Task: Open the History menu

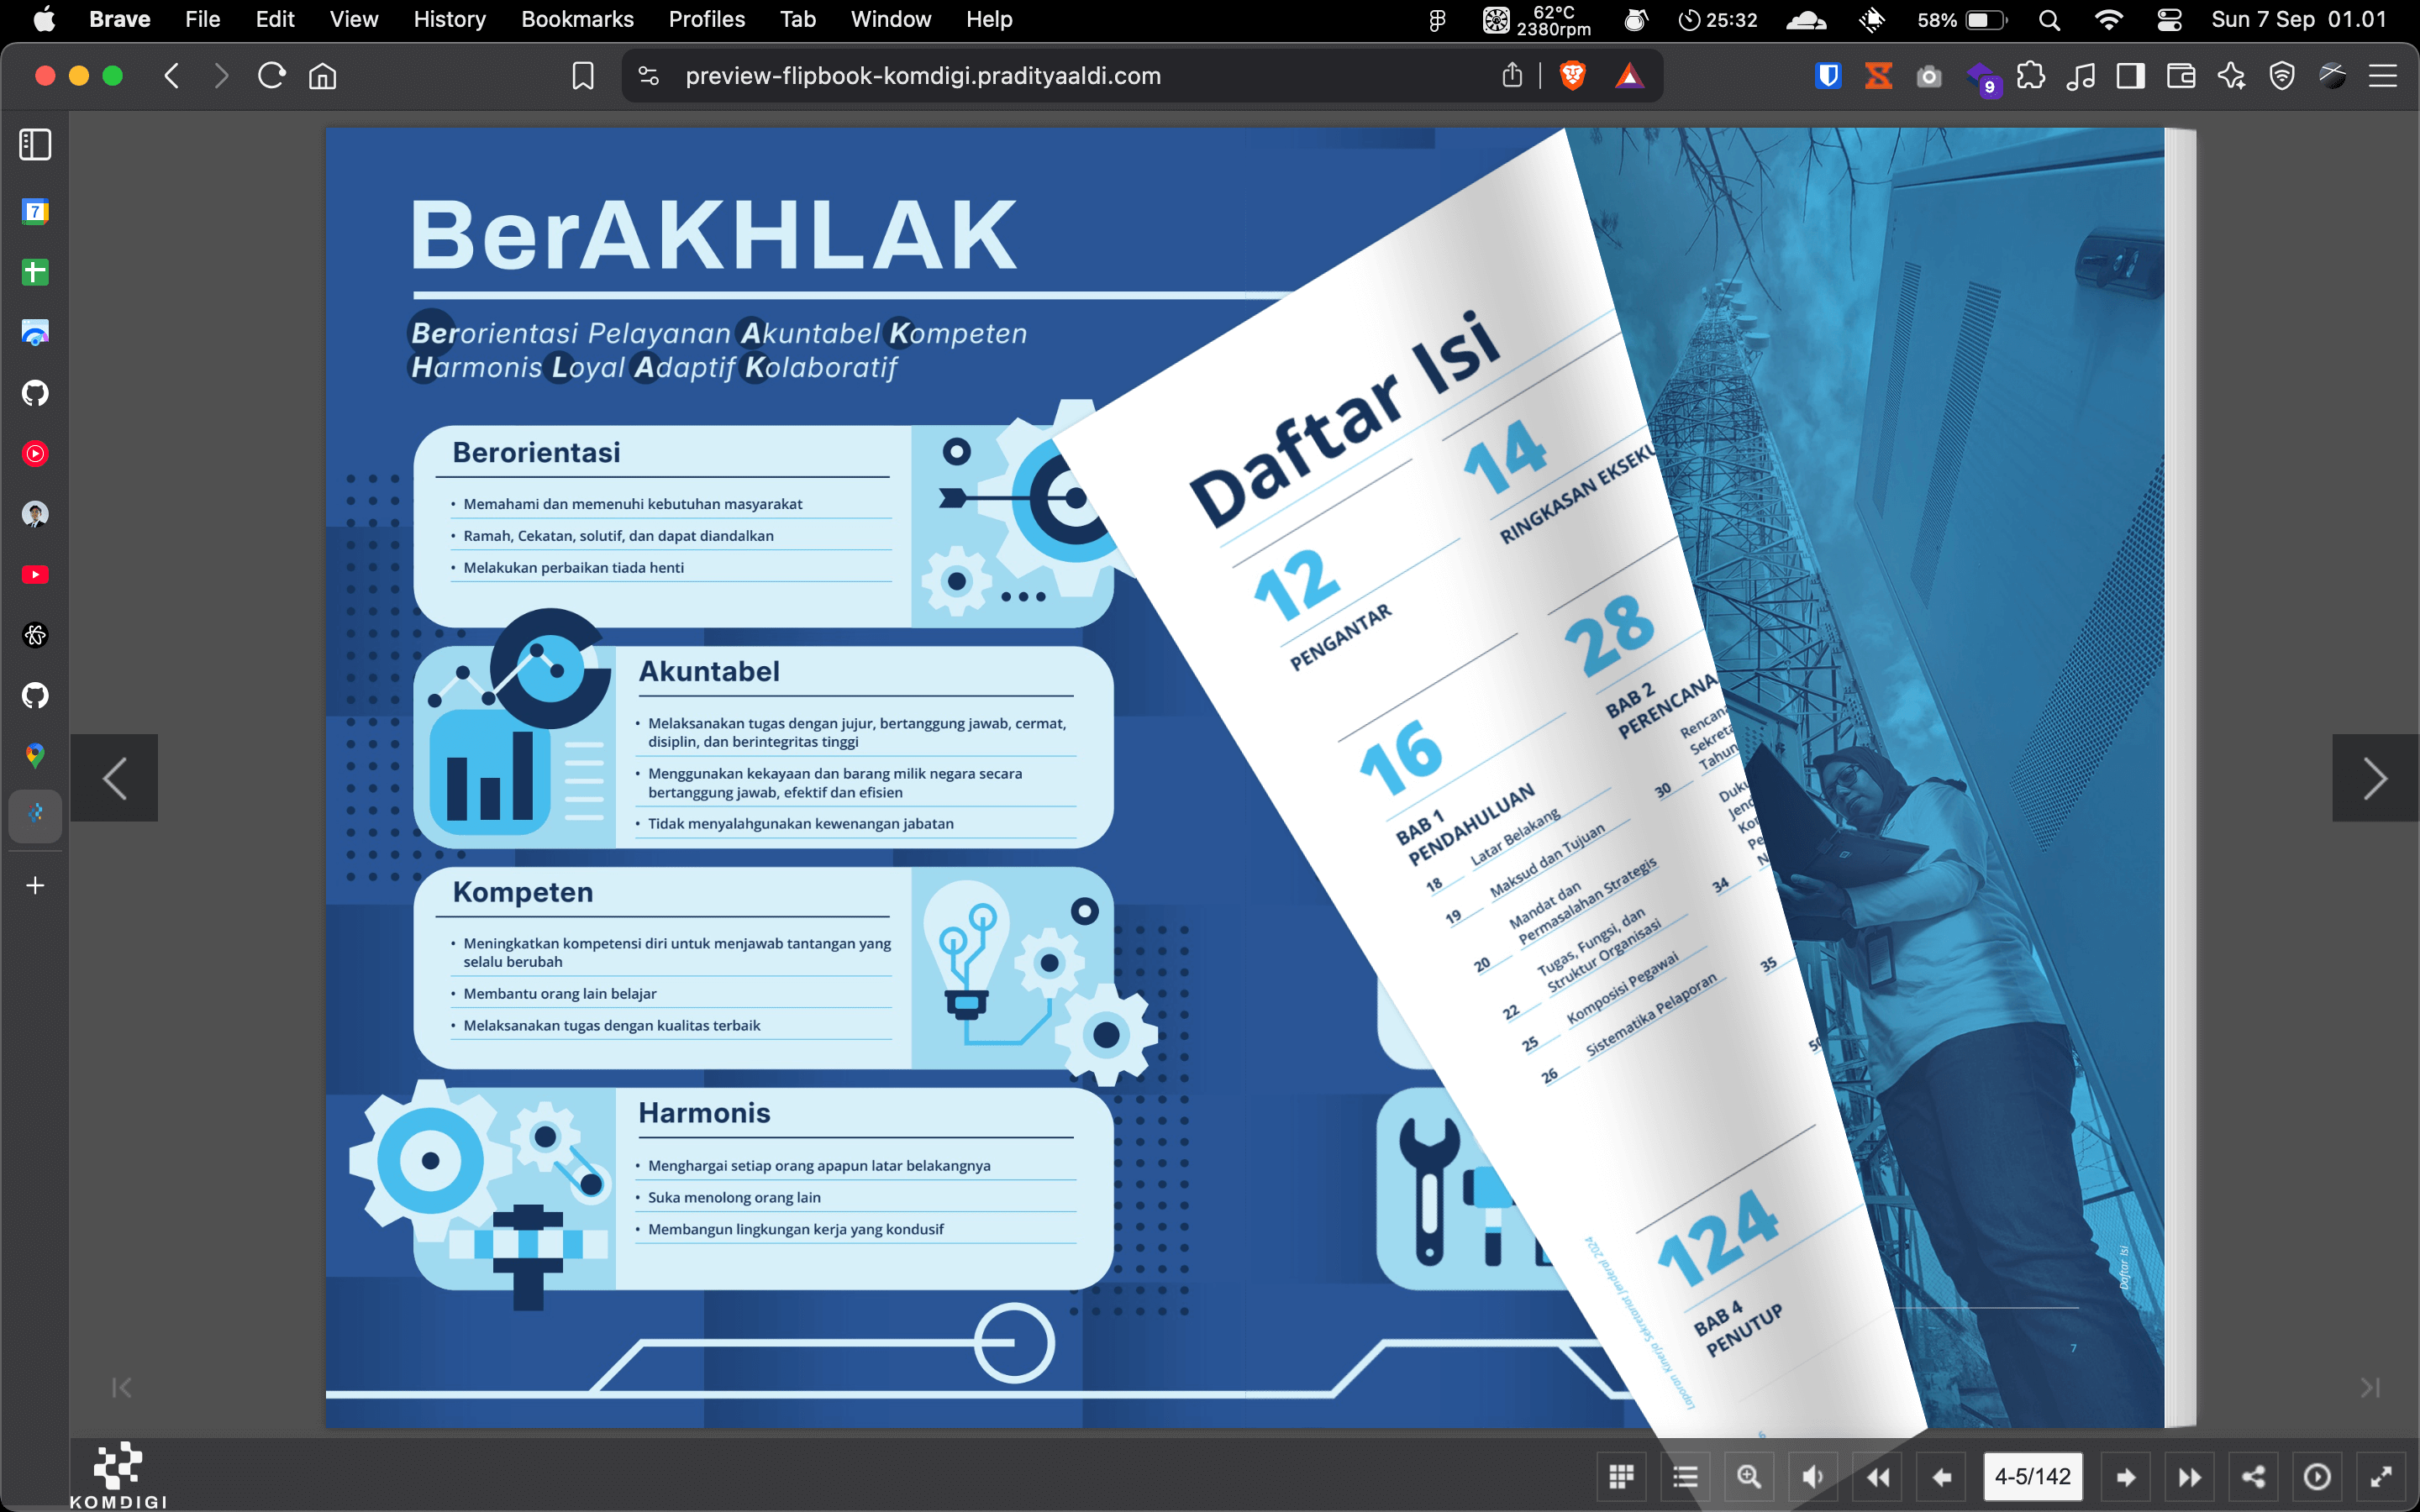Action: pos(449,19)
